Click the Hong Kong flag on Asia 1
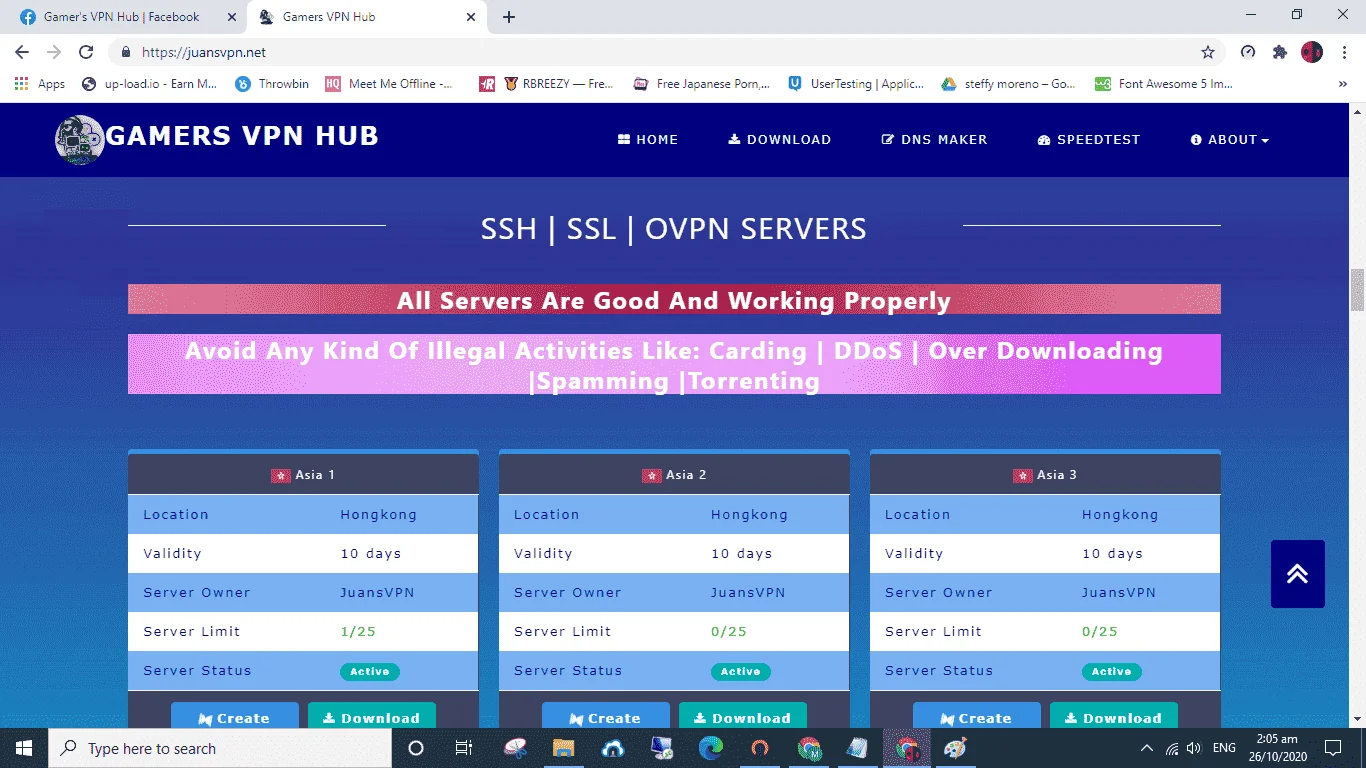The height and width of the screenshot is (768, 1366). pyautogui.click(x=280, y=476)
